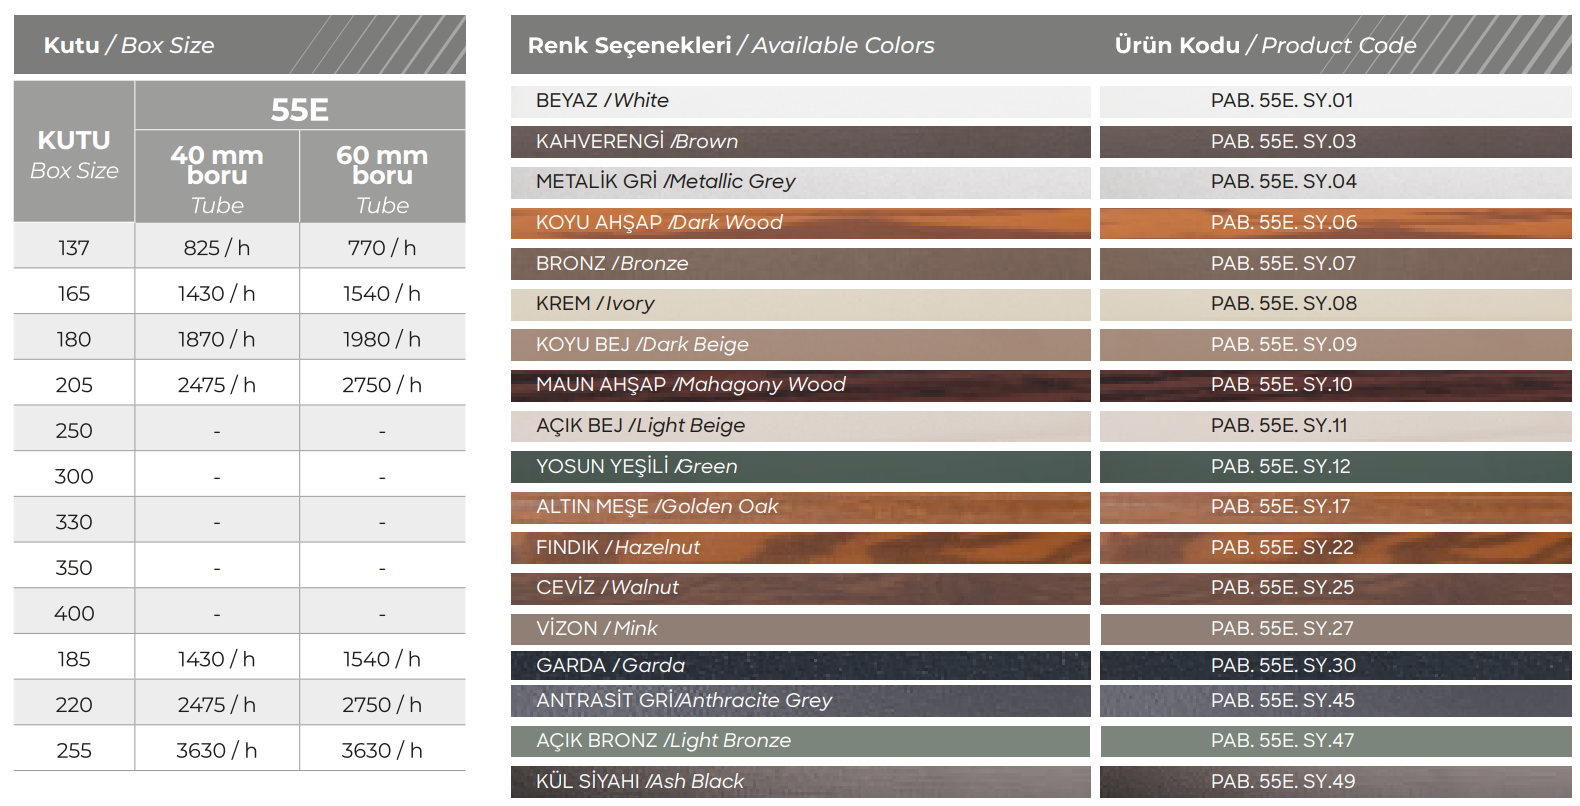The height and width of the screenshot is (806, 1580).
Task: Select the 40 mm boru Tube column header
Action: (217, 178)
